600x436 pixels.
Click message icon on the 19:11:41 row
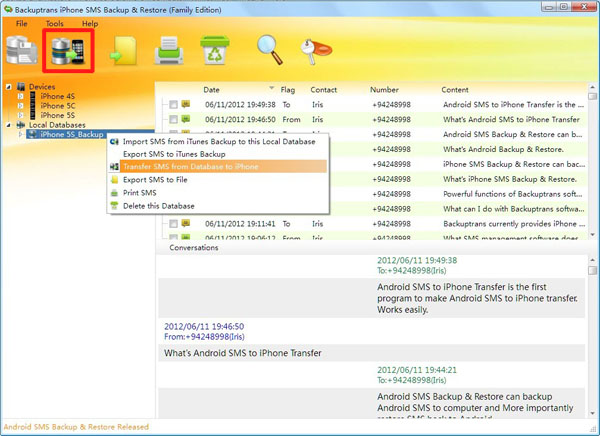coord(186,223)
